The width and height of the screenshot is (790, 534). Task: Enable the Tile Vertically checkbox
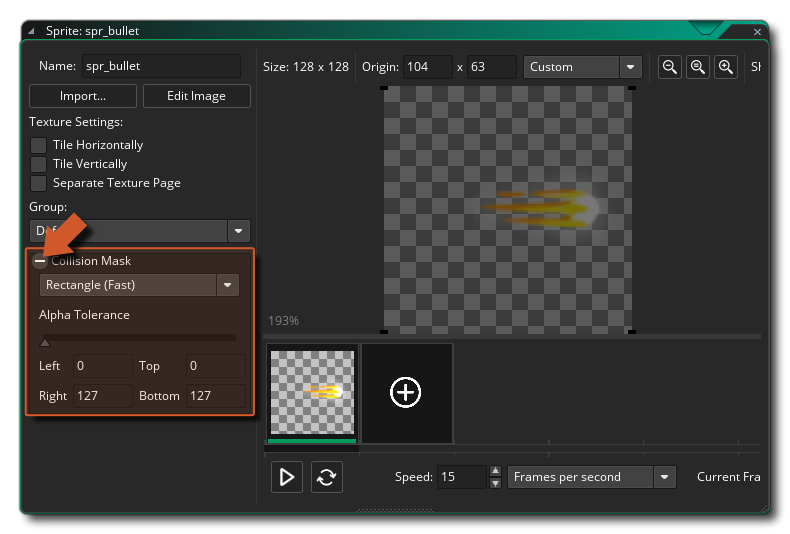point(38,164)
